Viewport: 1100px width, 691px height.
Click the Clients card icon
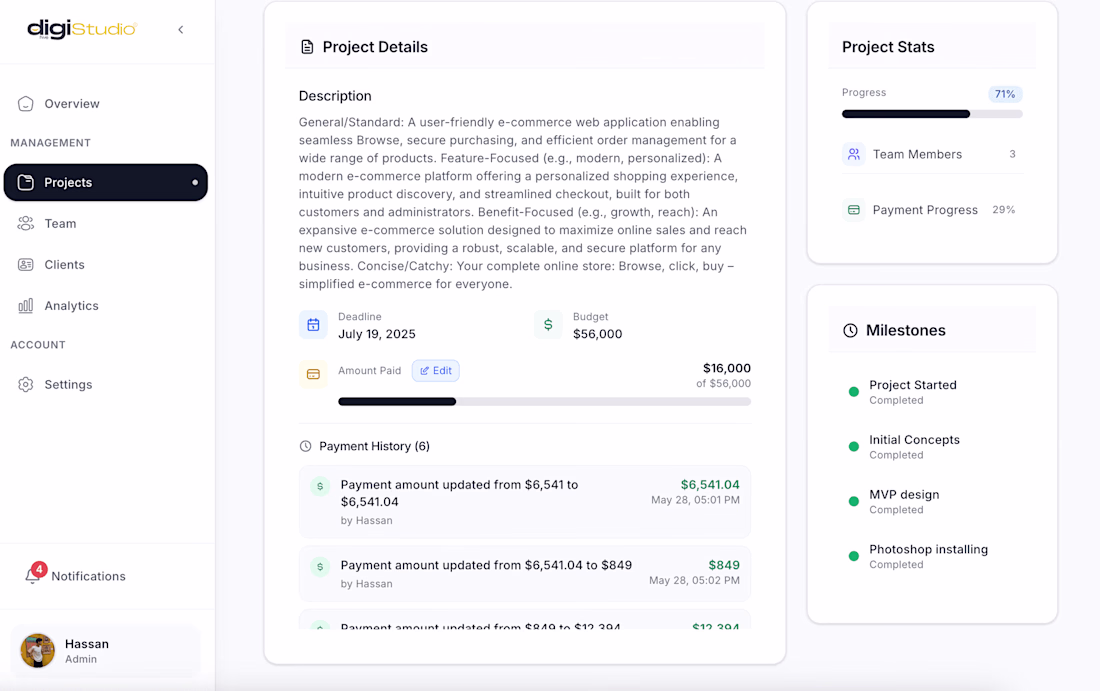tap(26, 265)
